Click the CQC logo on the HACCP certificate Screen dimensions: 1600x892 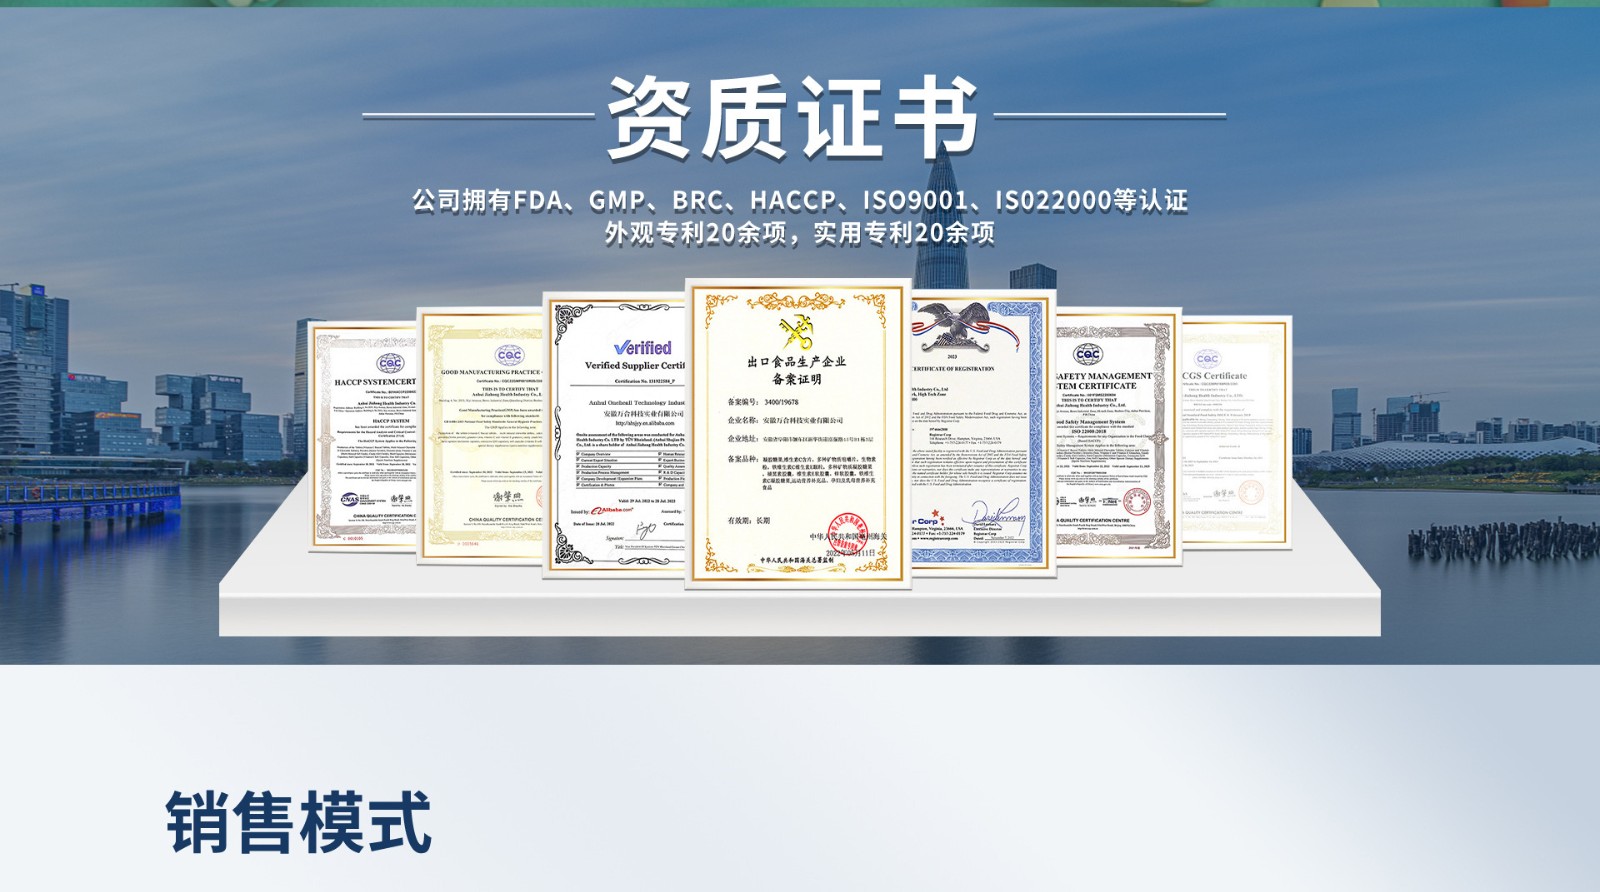point(390,363)
